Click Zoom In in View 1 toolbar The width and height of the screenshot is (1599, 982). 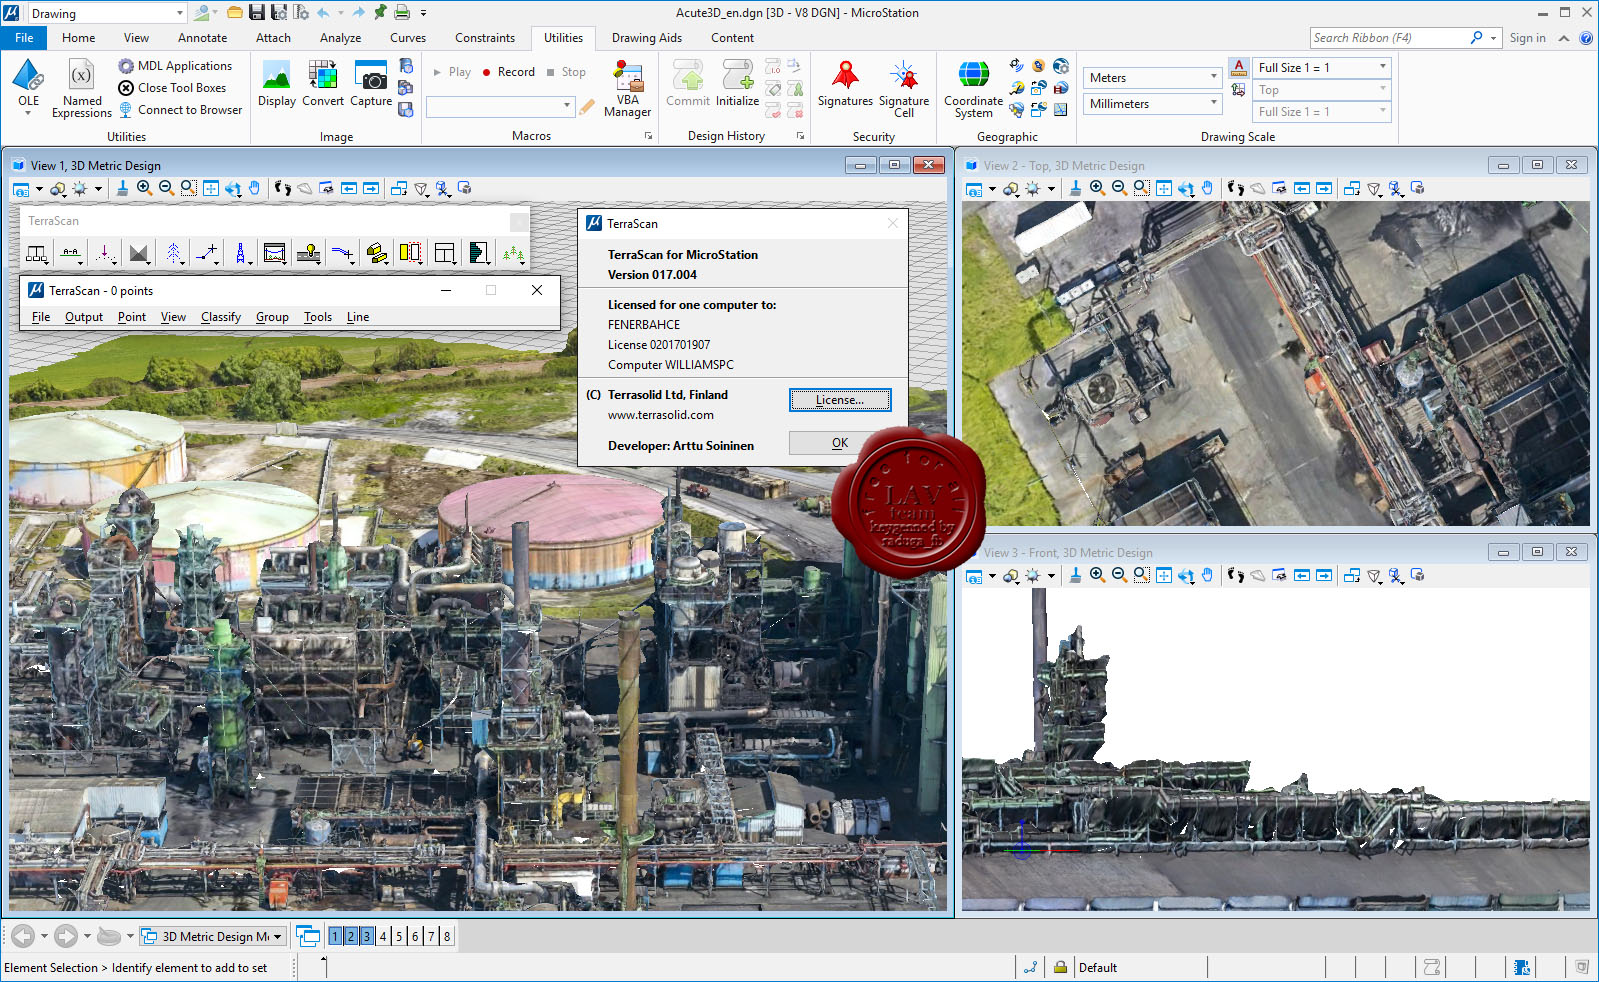[144, 188]
